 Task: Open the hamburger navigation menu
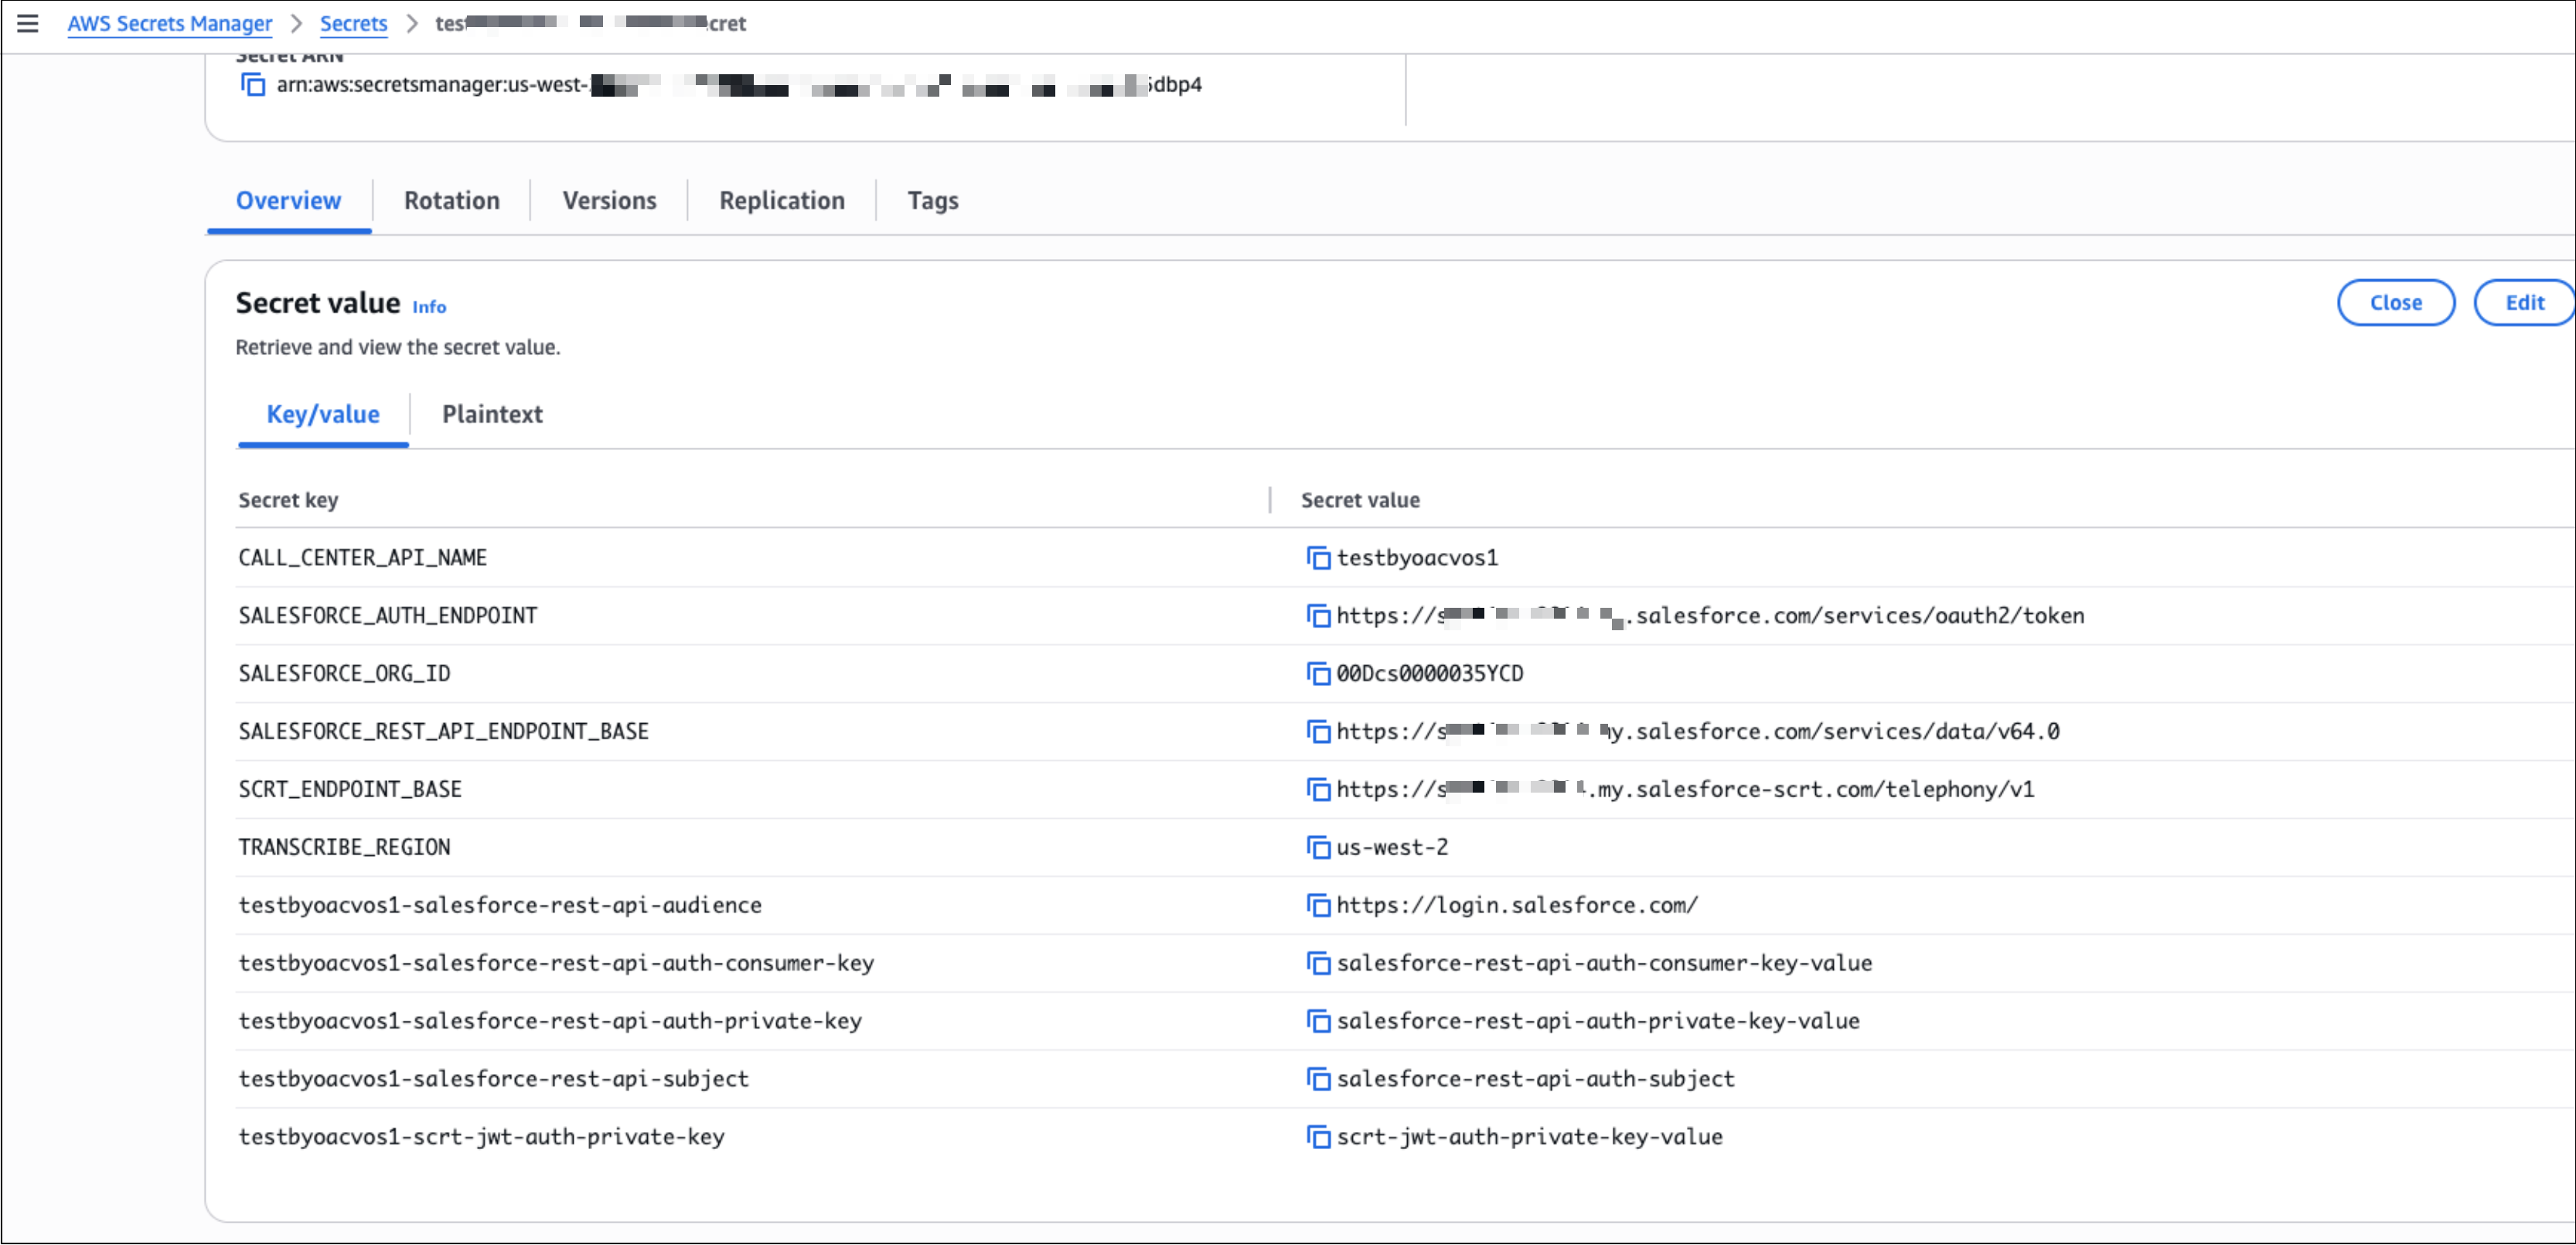pyautogui.click(x=28, y=23)
